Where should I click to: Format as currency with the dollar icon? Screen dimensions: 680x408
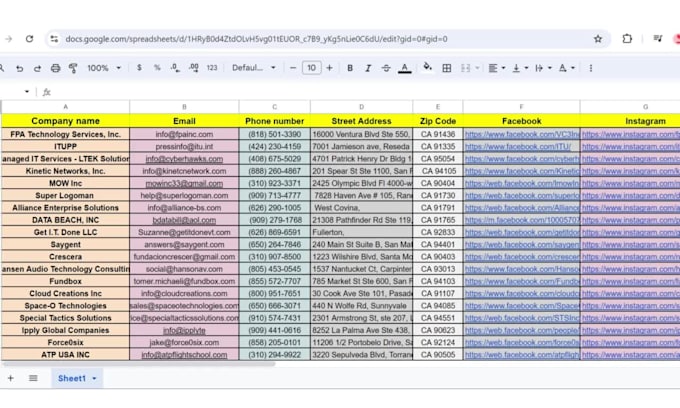click(139, 68)
